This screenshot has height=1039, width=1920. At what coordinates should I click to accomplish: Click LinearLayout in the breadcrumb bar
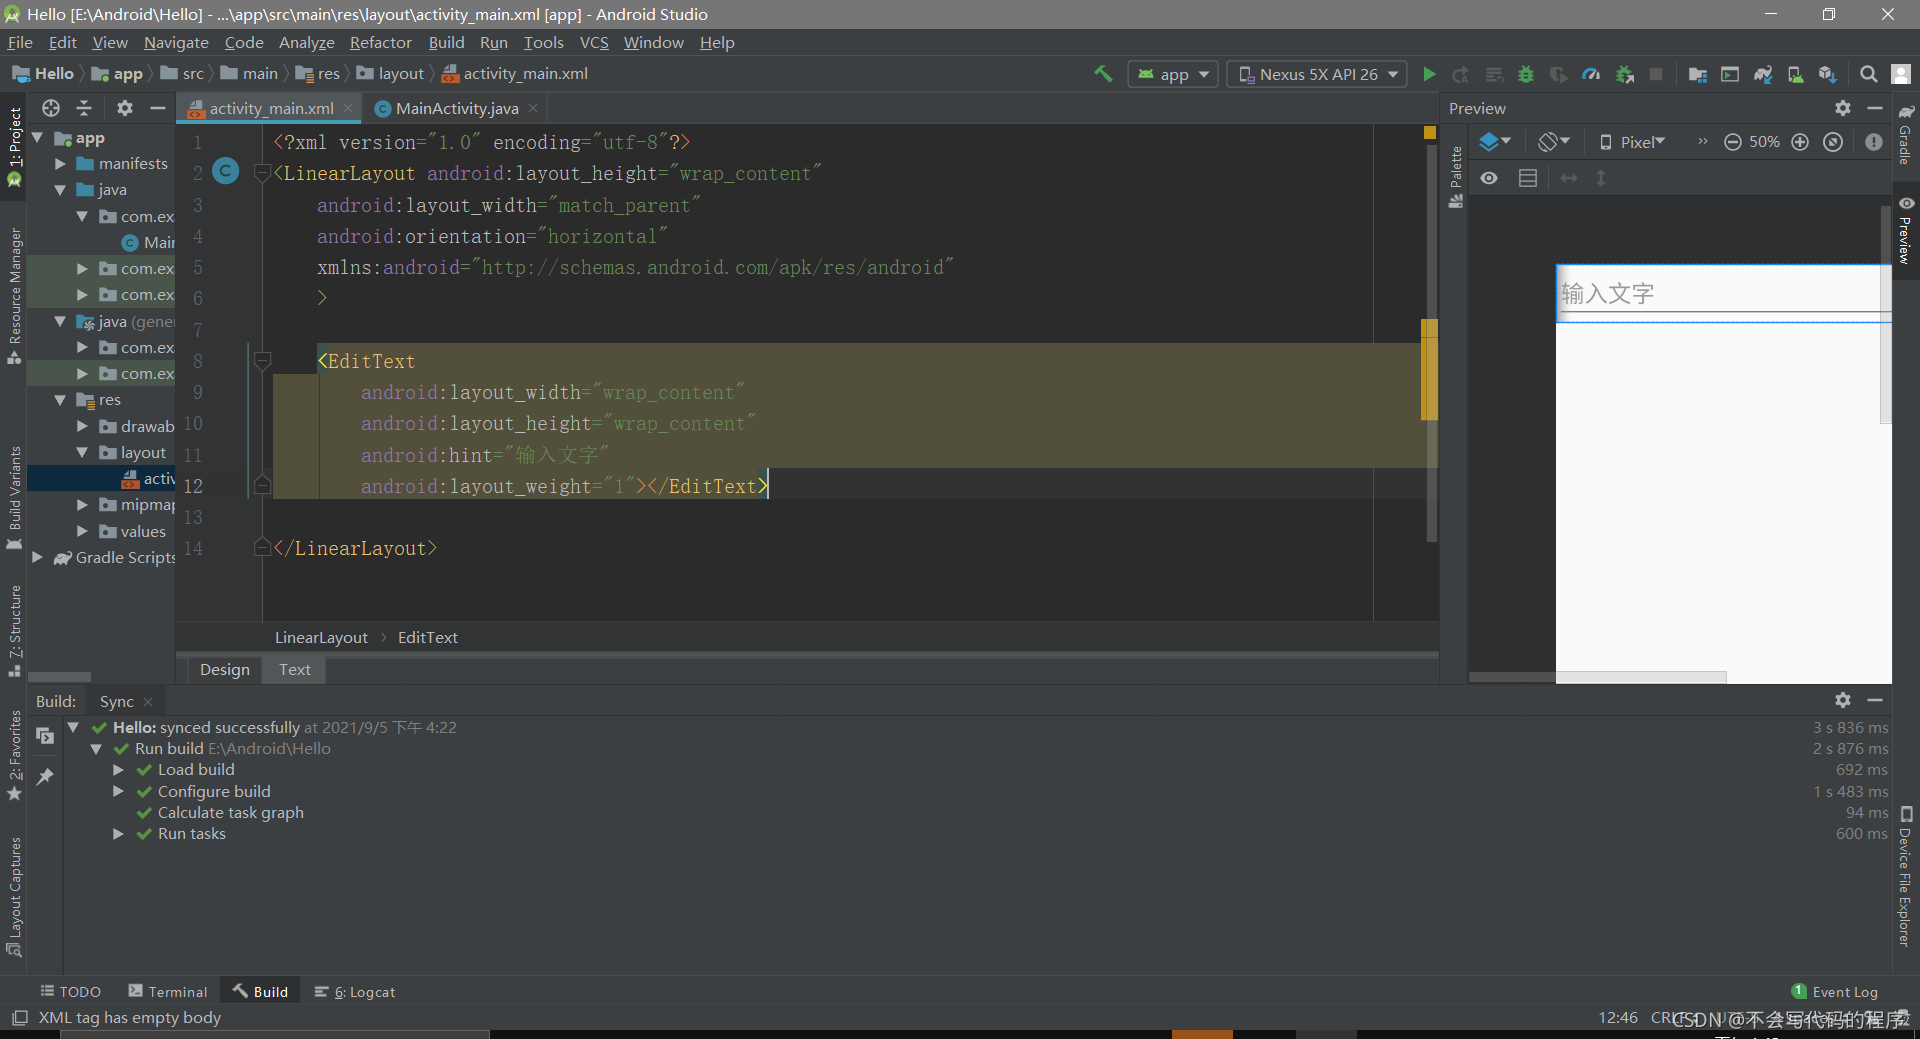321,637
